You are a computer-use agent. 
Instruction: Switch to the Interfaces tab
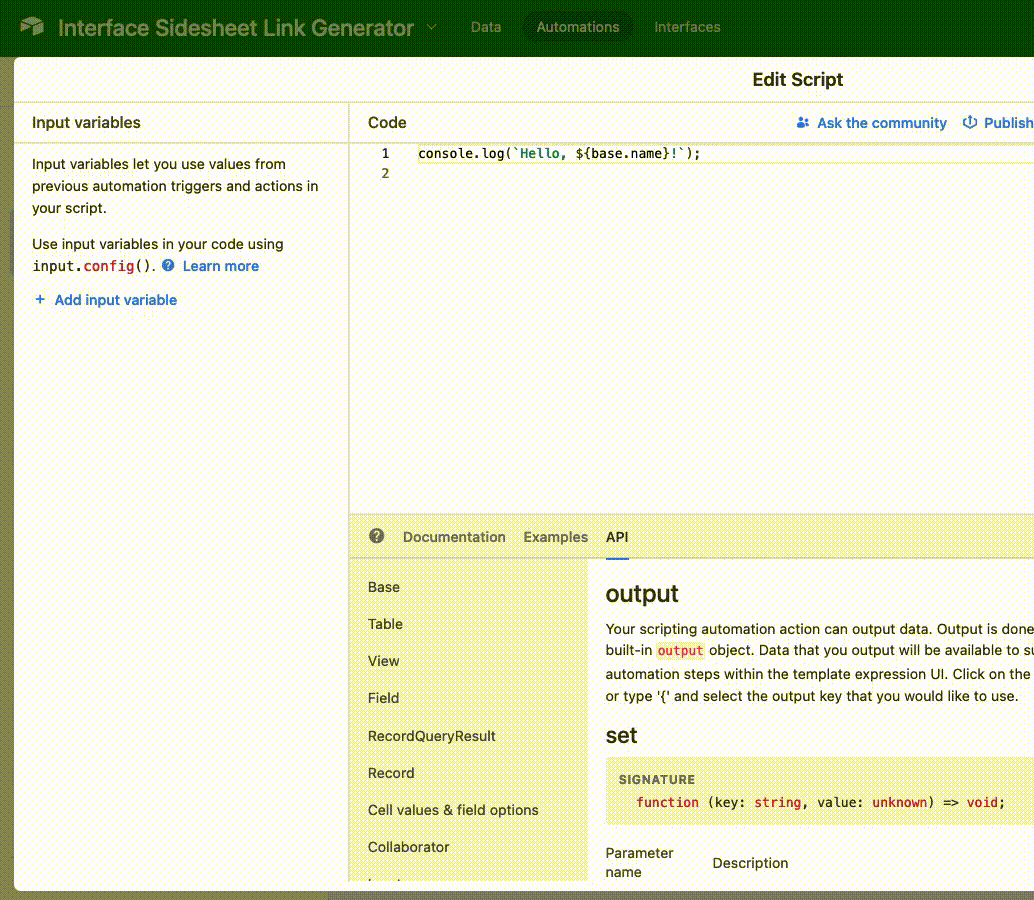(x=687, y=27)
